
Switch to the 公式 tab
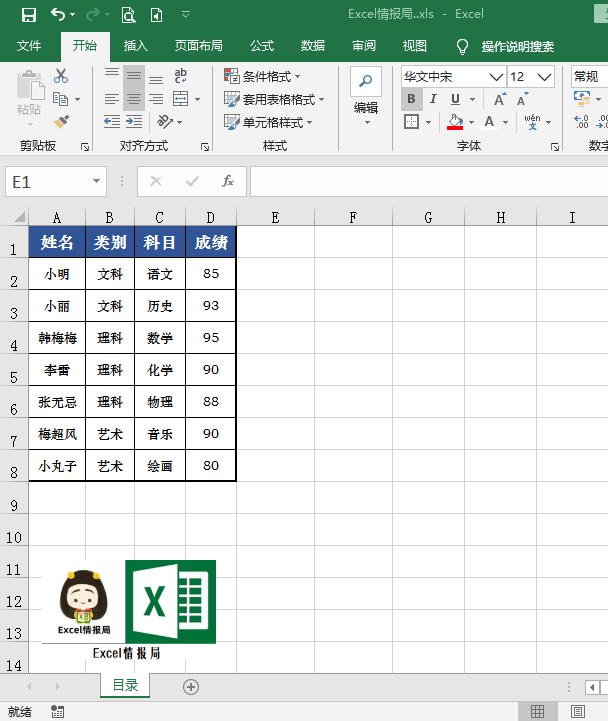click(262, 46)
